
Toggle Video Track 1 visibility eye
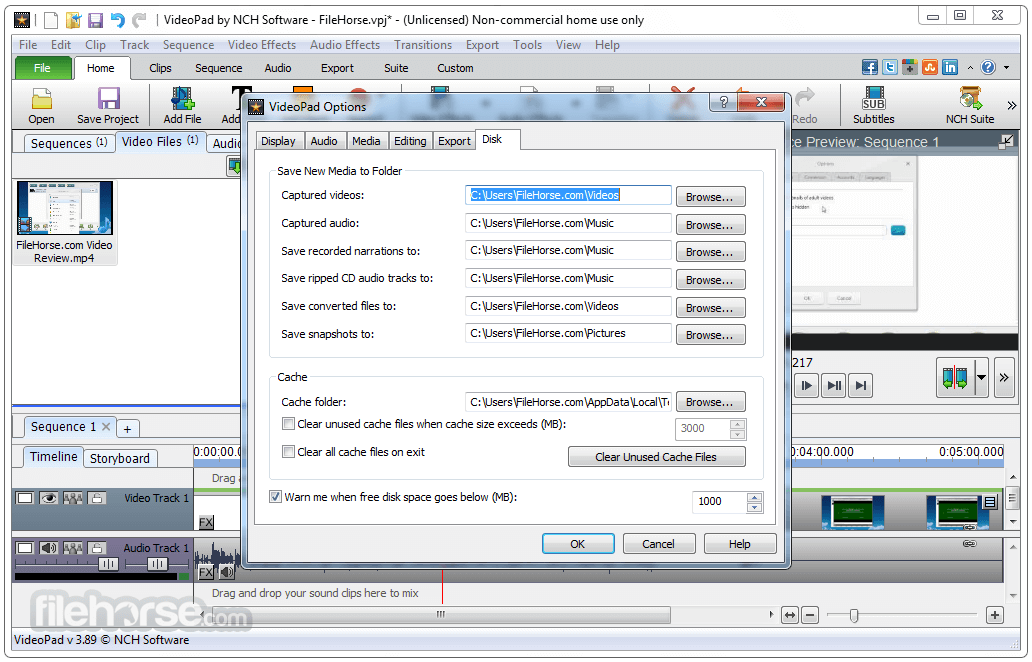click(x=49, y=498)
